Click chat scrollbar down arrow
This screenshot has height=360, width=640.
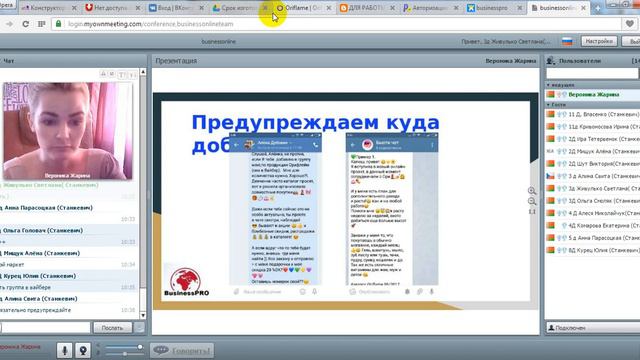pyautogui.click(x=143, y=315)
